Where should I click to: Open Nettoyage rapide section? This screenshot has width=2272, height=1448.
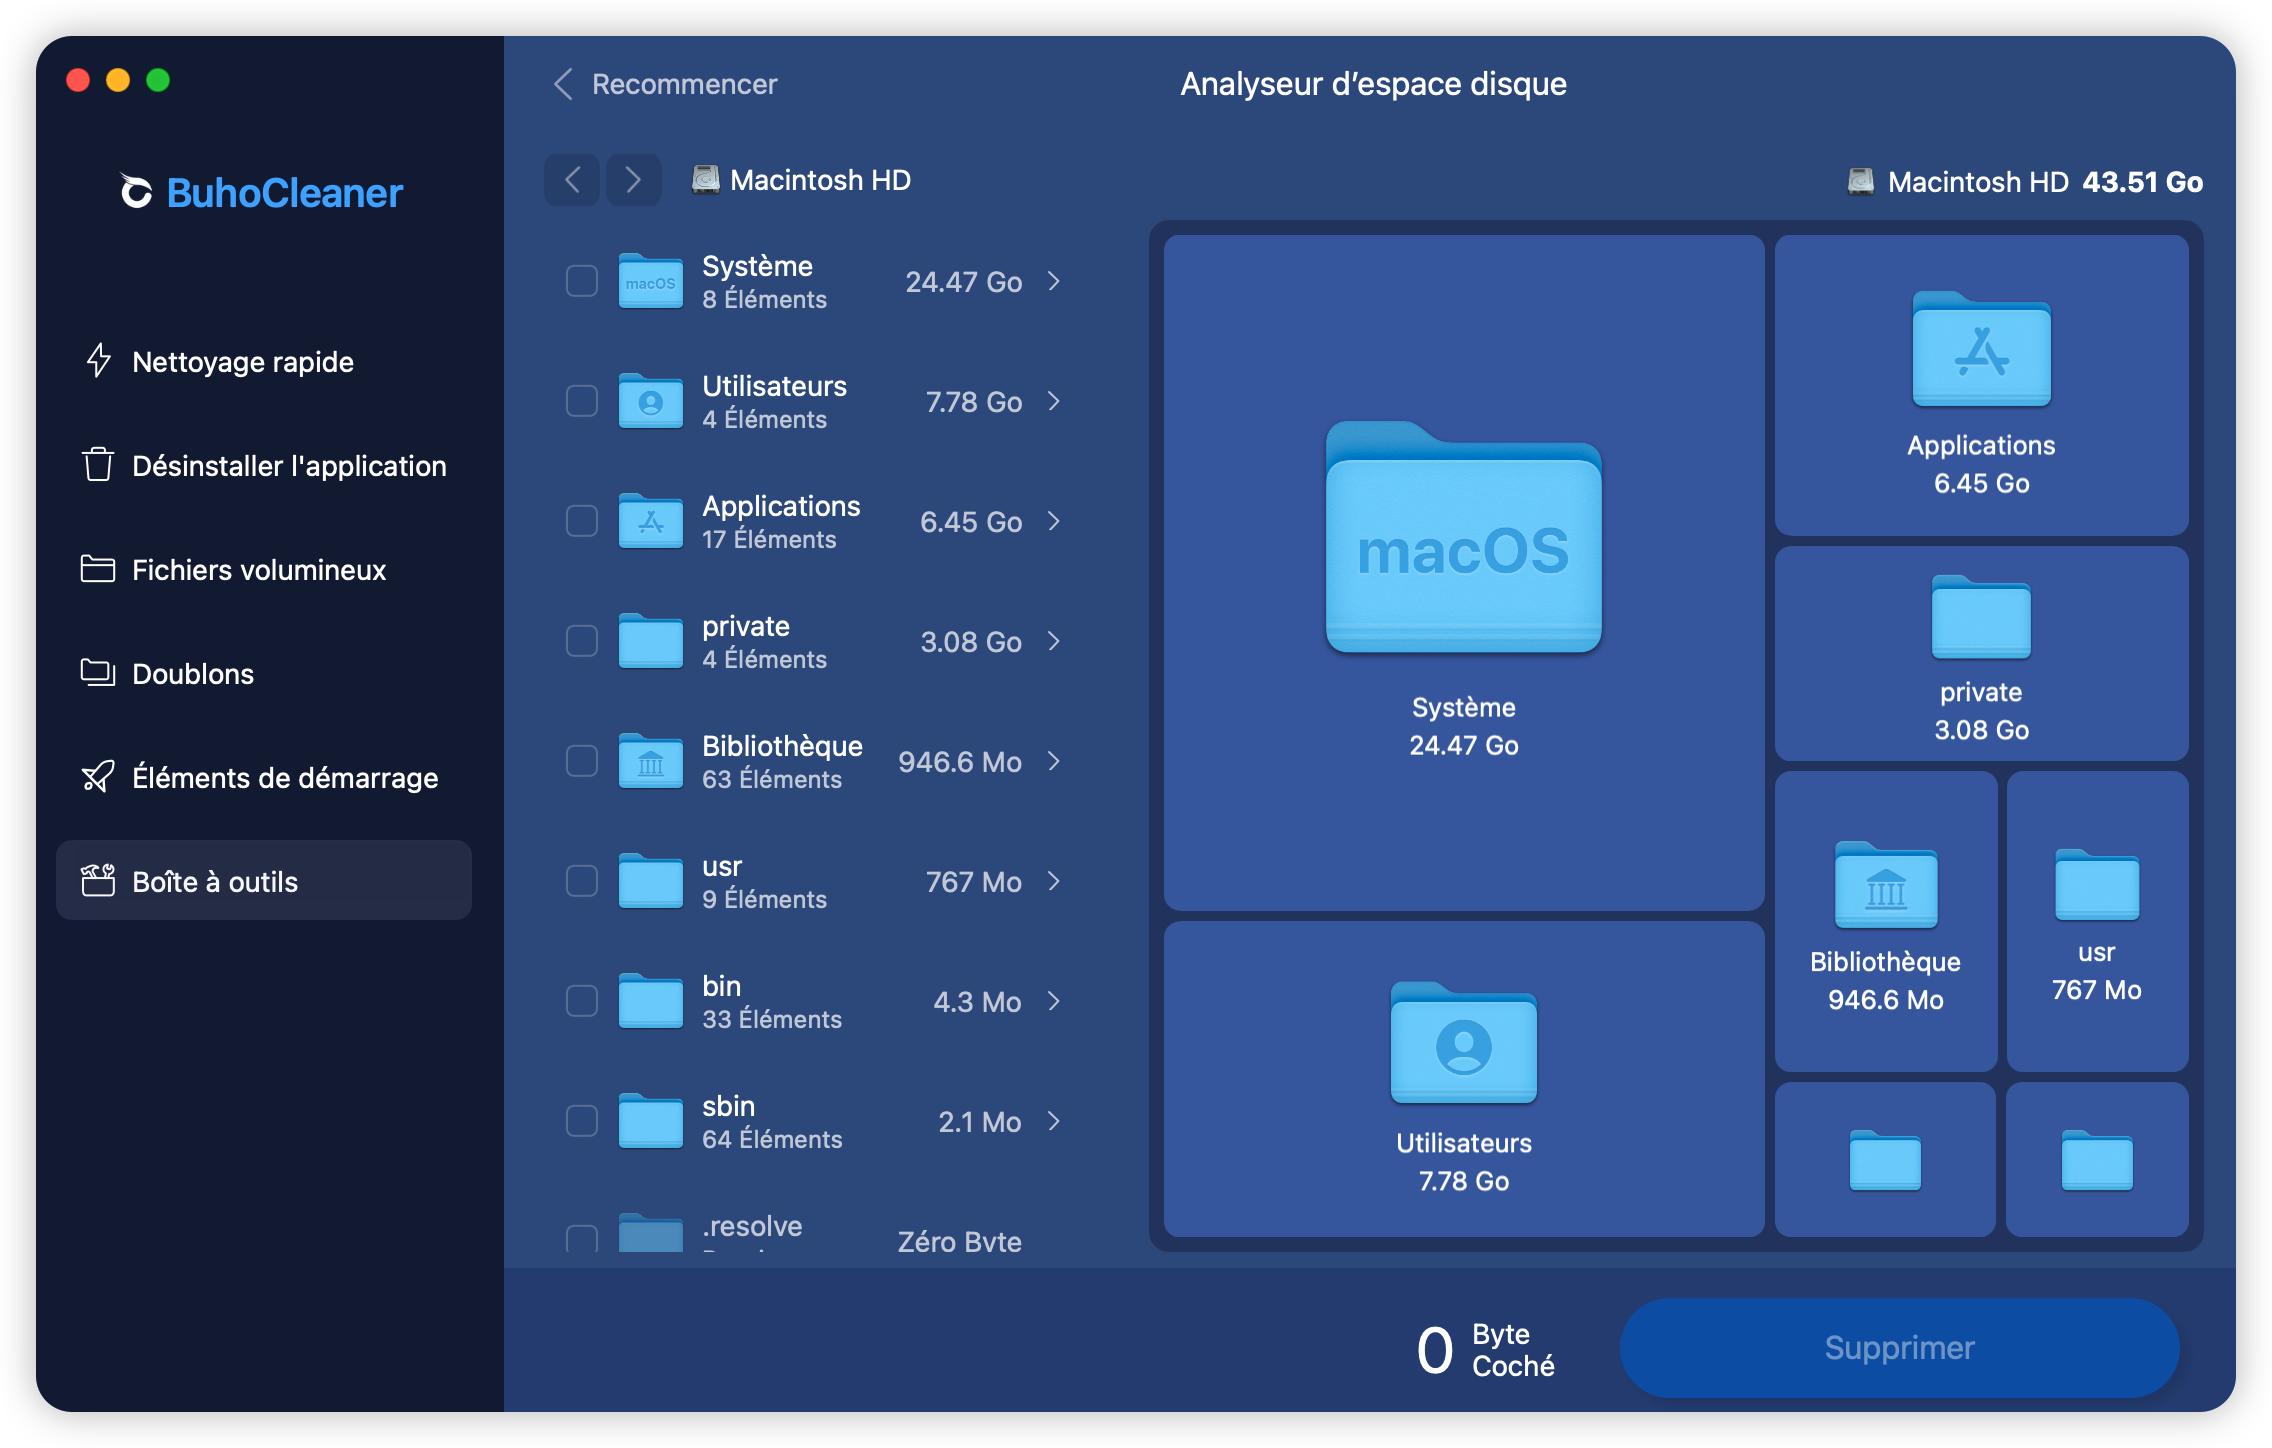264,361
